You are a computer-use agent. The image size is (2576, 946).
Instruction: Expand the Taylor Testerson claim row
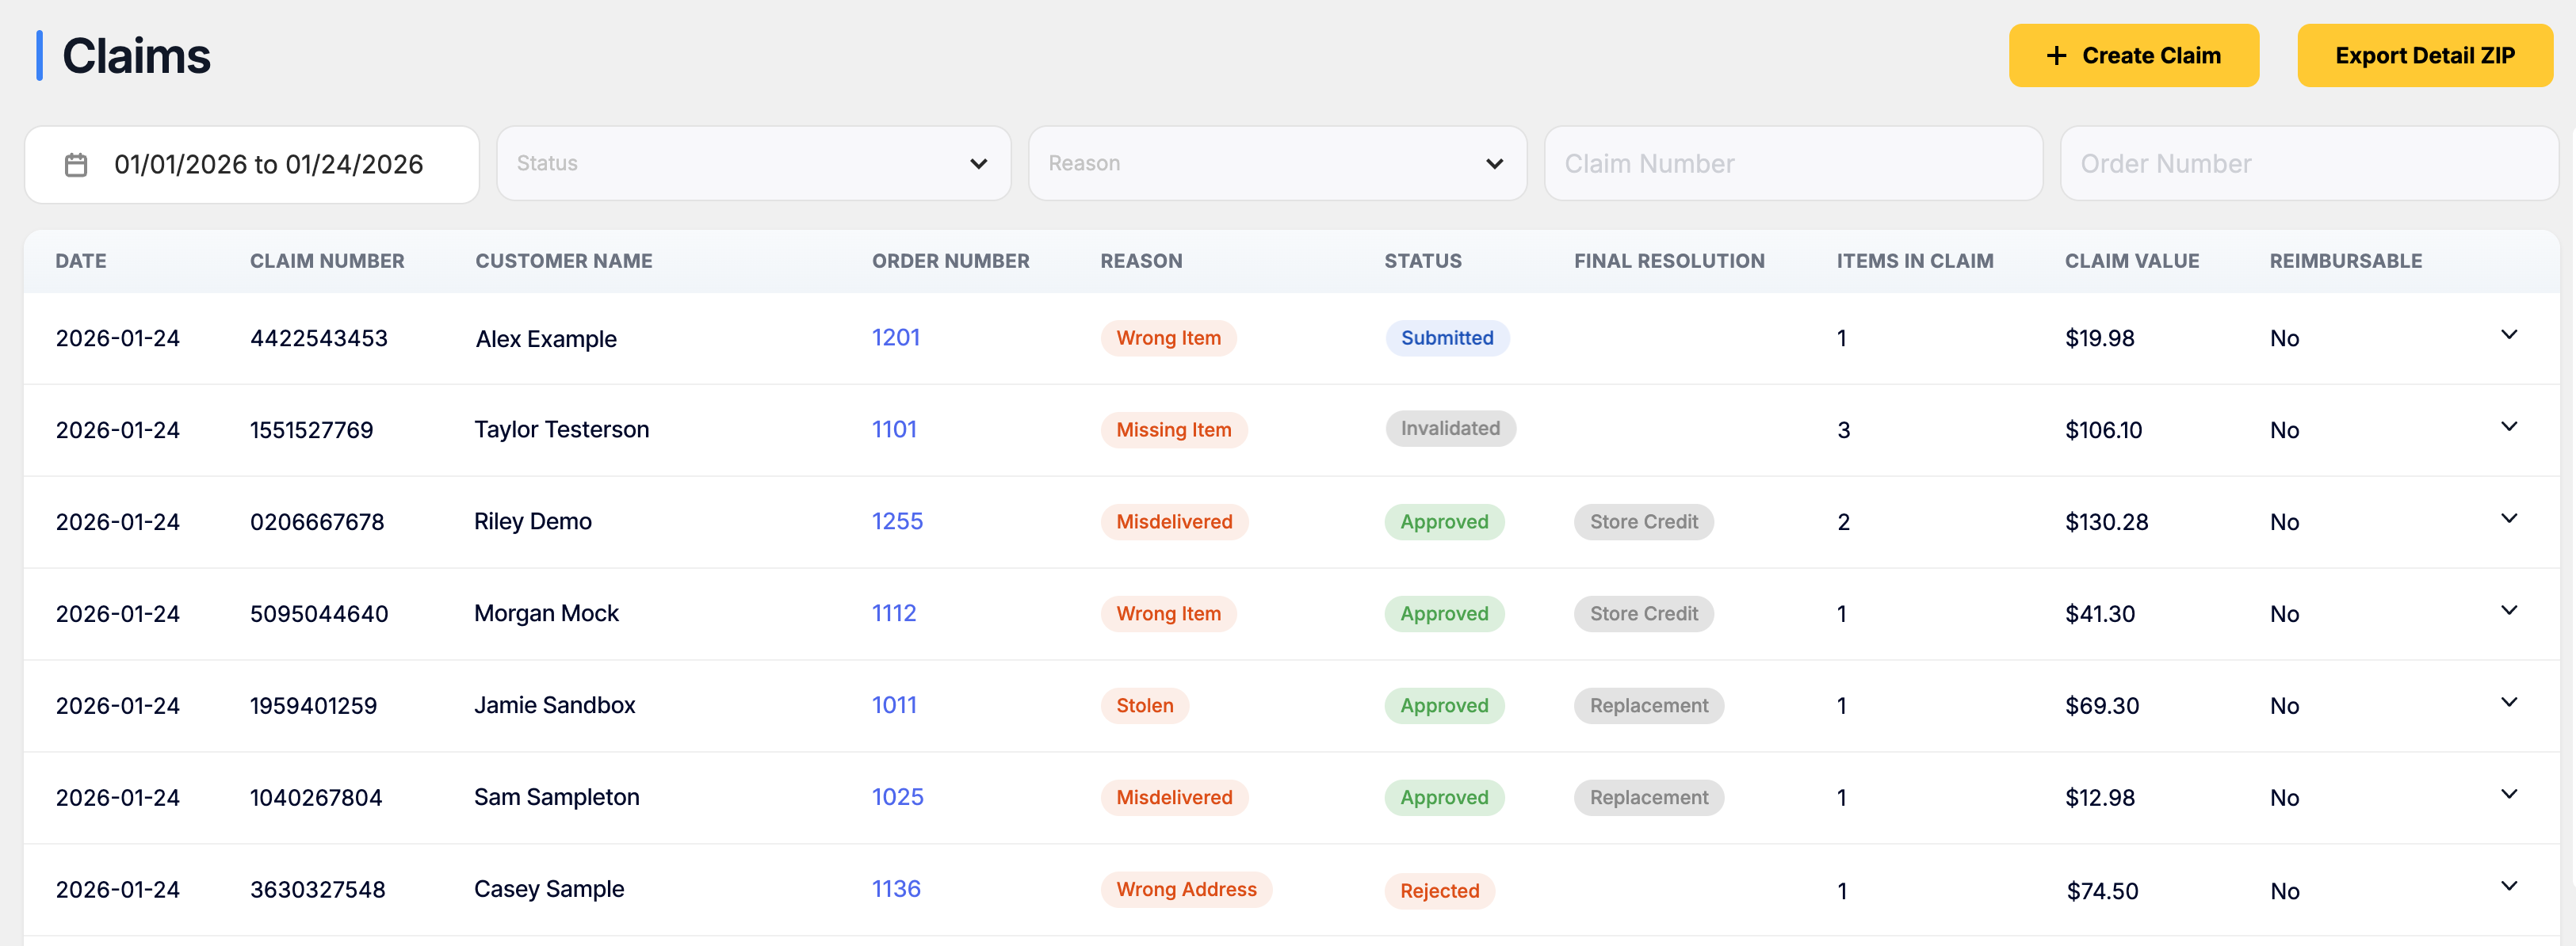coord(2508,427)
